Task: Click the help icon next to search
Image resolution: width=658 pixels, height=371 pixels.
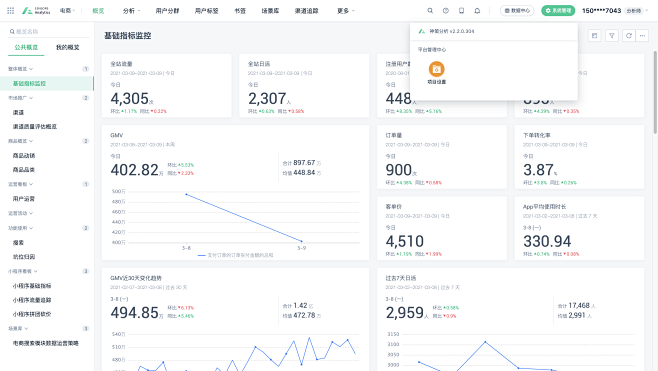Action: point(446,10)
